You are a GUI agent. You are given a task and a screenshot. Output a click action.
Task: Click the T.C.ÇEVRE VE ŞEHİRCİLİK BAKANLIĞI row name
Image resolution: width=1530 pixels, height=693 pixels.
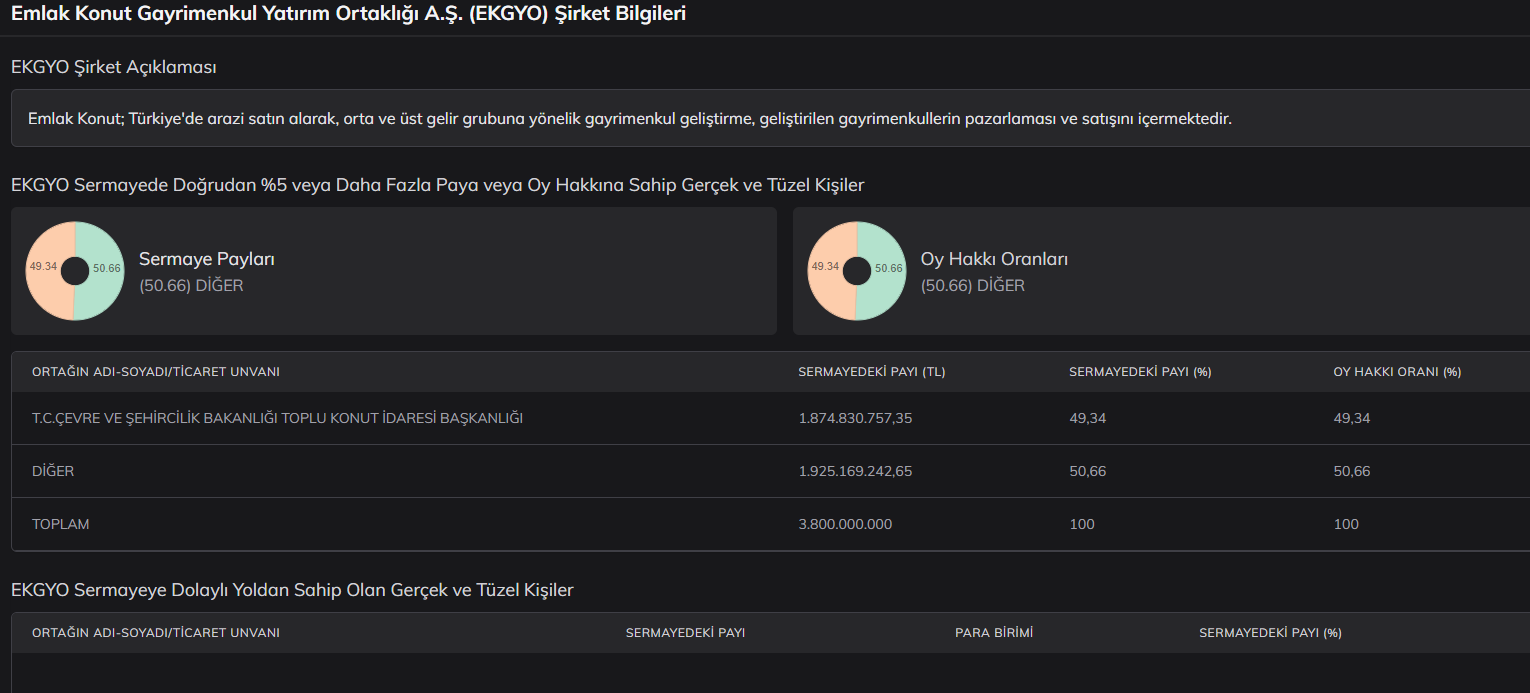[x=278, y=418]
